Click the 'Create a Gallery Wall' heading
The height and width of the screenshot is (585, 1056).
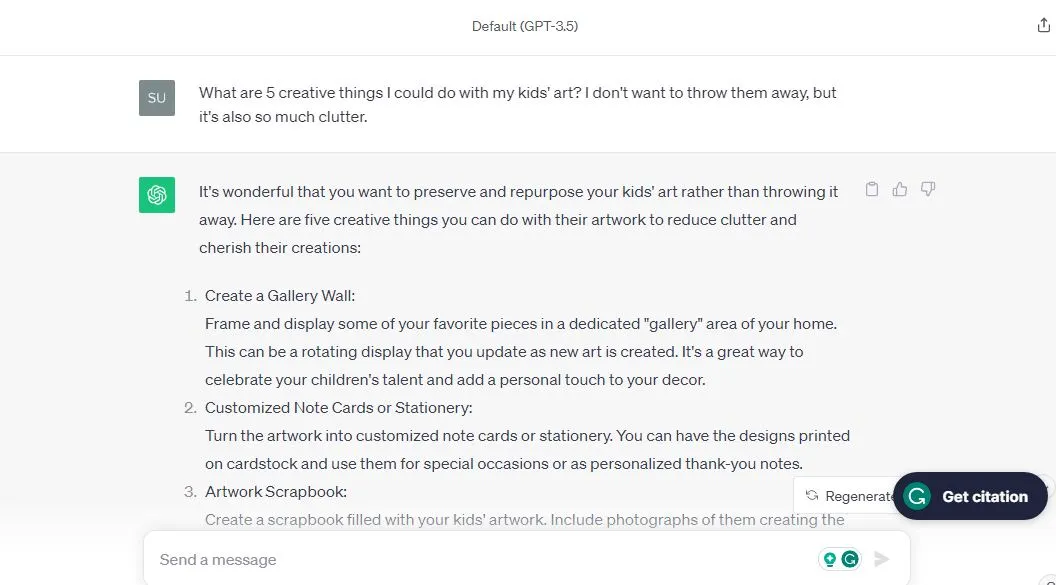pos(279,296)
